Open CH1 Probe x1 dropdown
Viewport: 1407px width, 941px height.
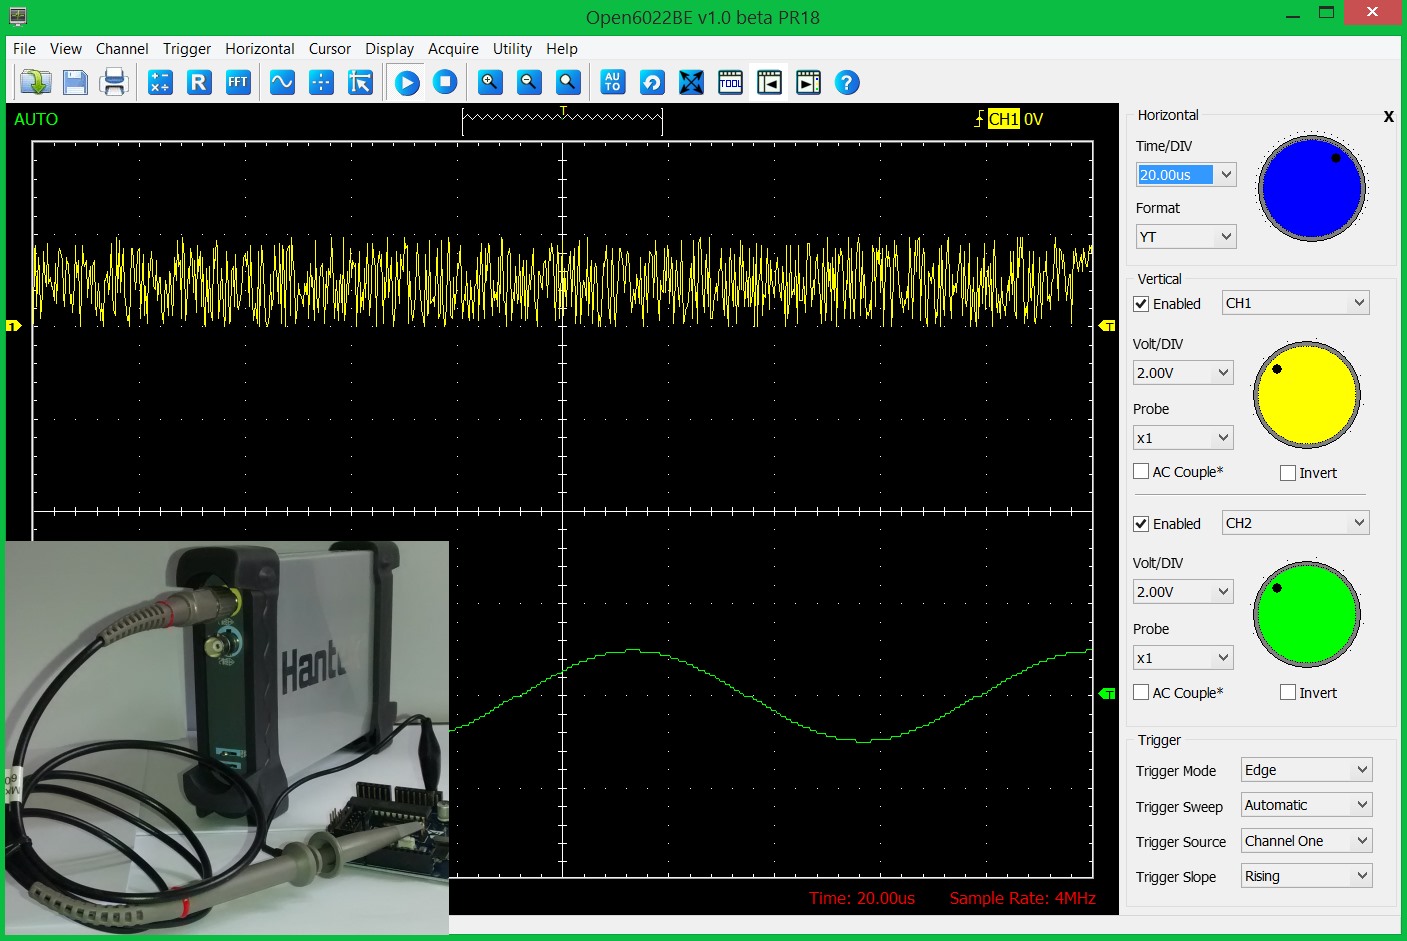[x=1183, y=438]
